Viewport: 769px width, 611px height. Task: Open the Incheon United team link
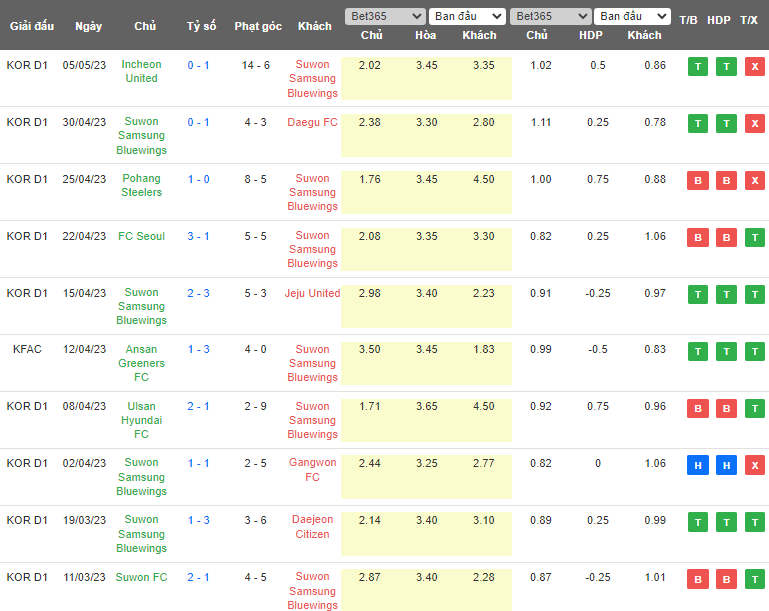pyautogui.click(x=141, y=71)
